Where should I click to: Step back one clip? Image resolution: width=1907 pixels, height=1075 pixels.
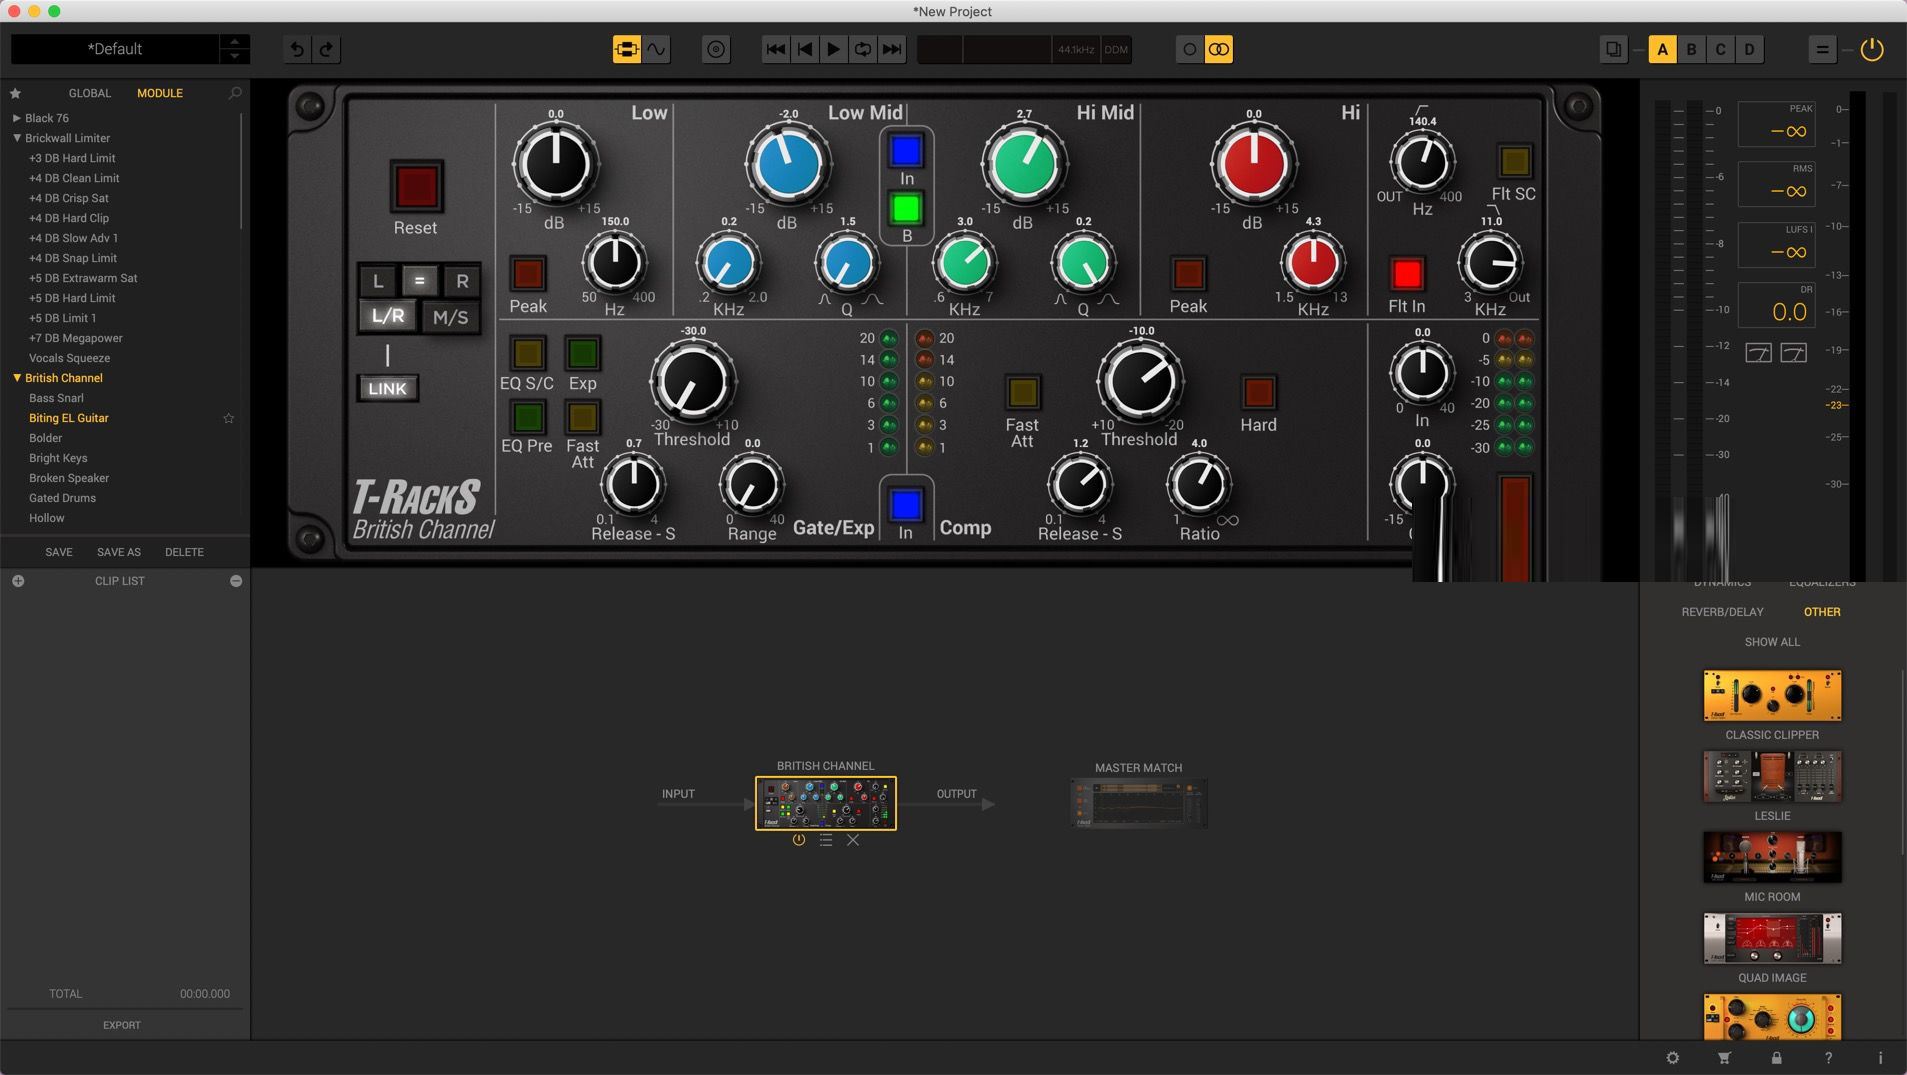point(804,49)
